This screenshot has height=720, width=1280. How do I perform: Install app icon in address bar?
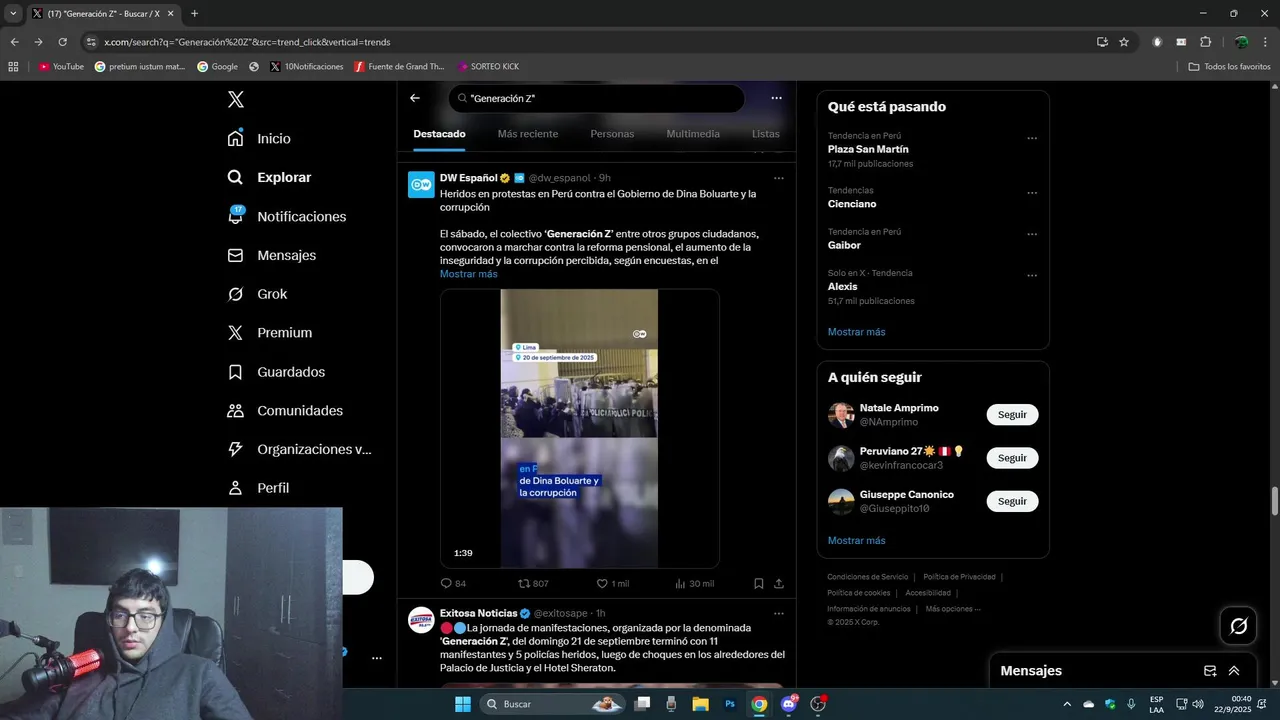tap(1102, 42)
